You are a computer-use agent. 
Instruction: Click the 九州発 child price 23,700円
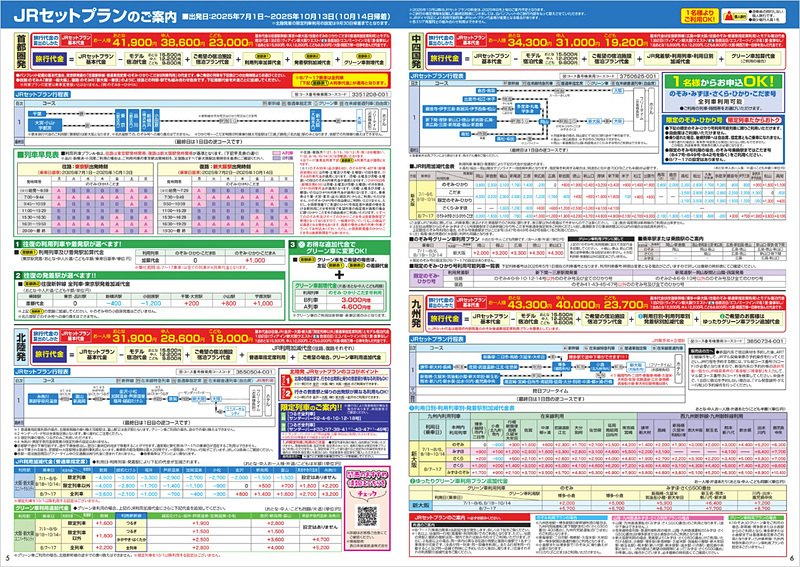(627, 305)
